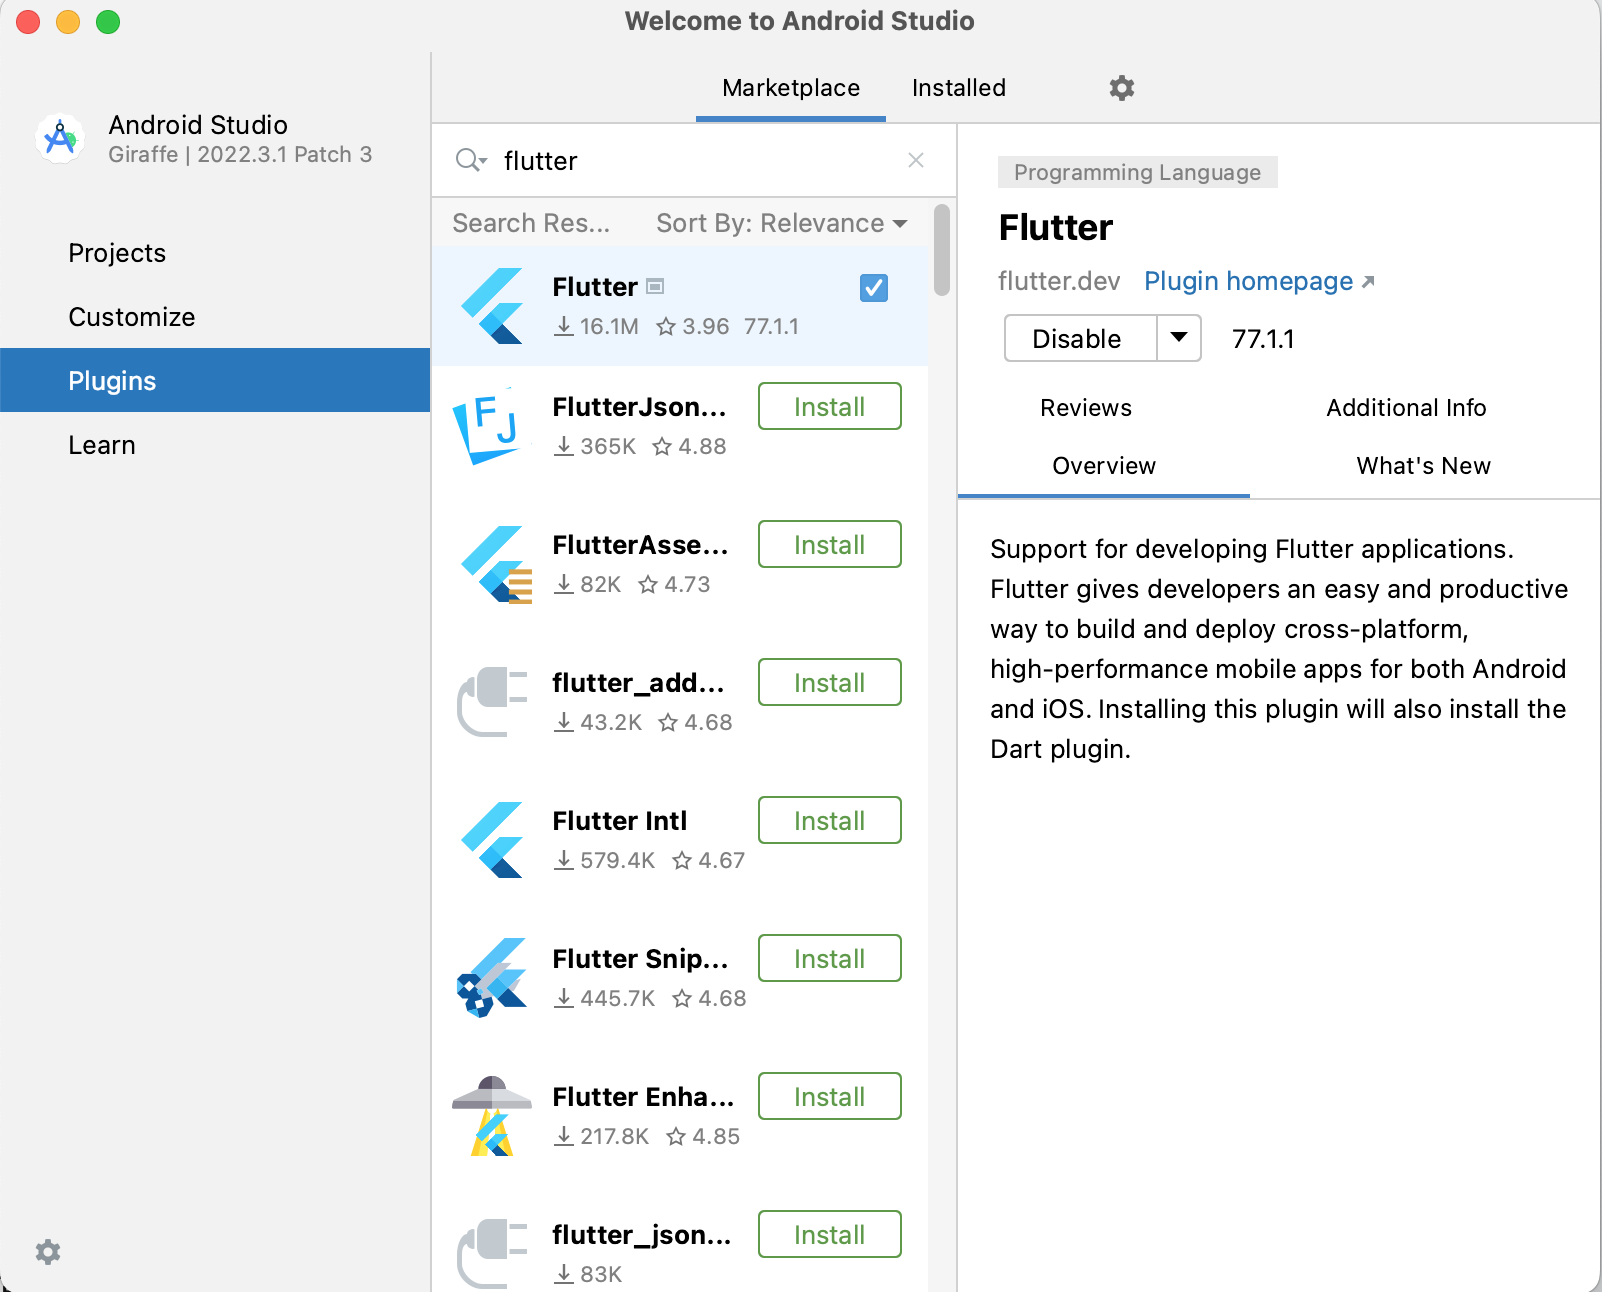Install the flutter_json... plugin
The width and height of the screenshot is (1602, 1292).
[830, 1234]
